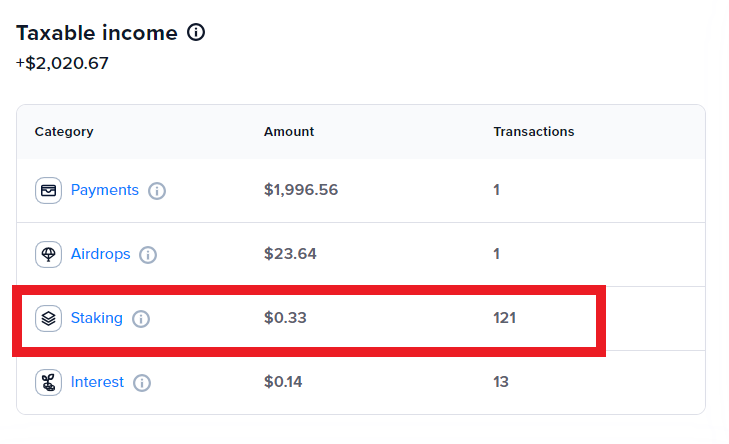
Task: Open the Payments category link
Action: (x=104, y=190)
